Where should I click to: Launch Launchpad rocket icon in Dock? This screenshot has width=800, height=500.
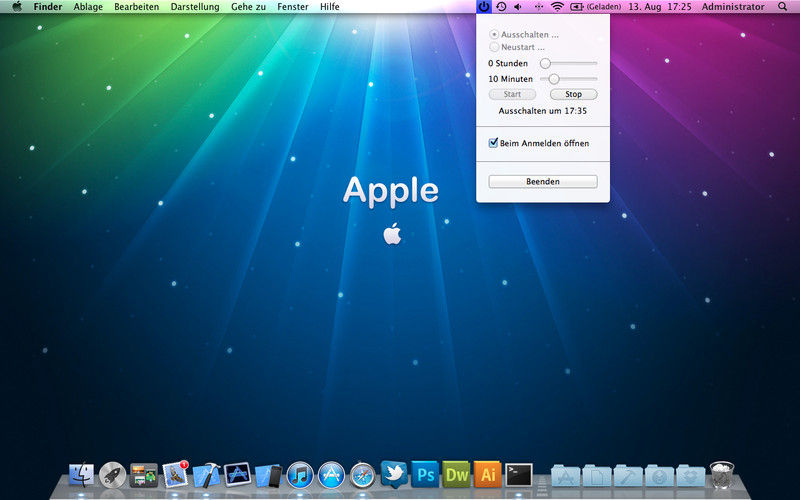[112, 475]
